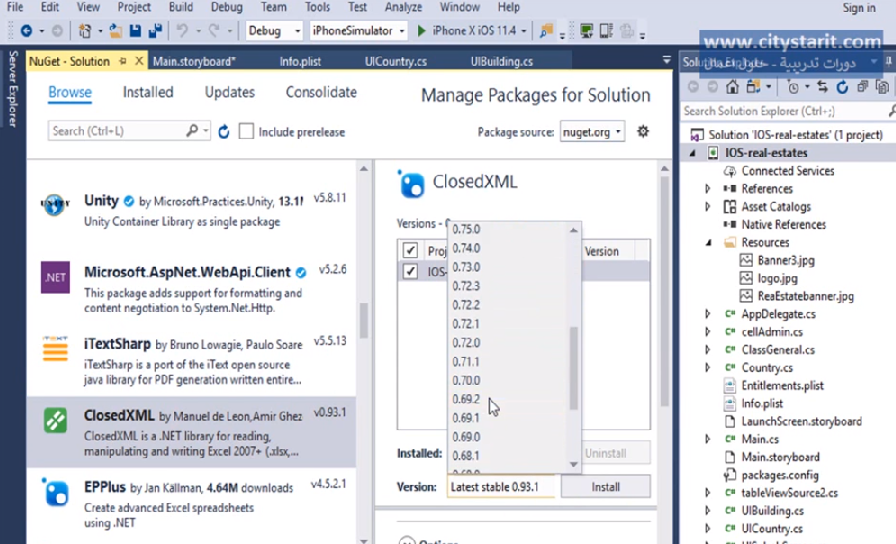Click the Open File toolbar icon
The width and height of the screenshot is (896, 544).
click(115, 31)
